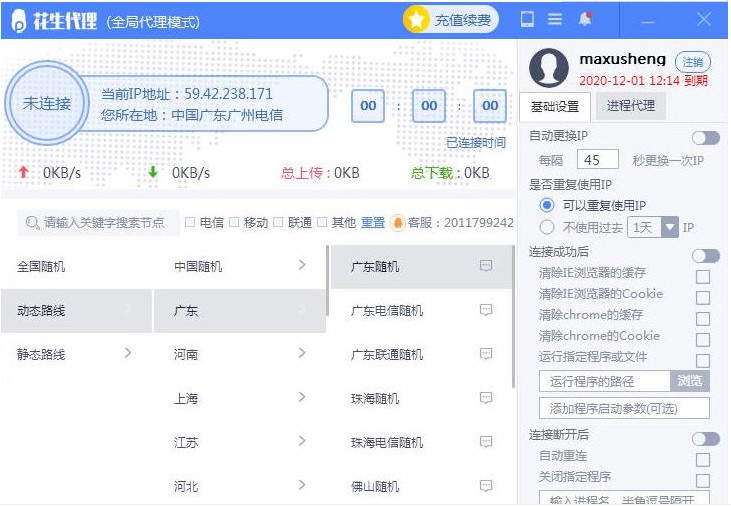Click the 客服 customer service QQ icon
Viewport: 731px width, 506px height.
pos(397,222)
